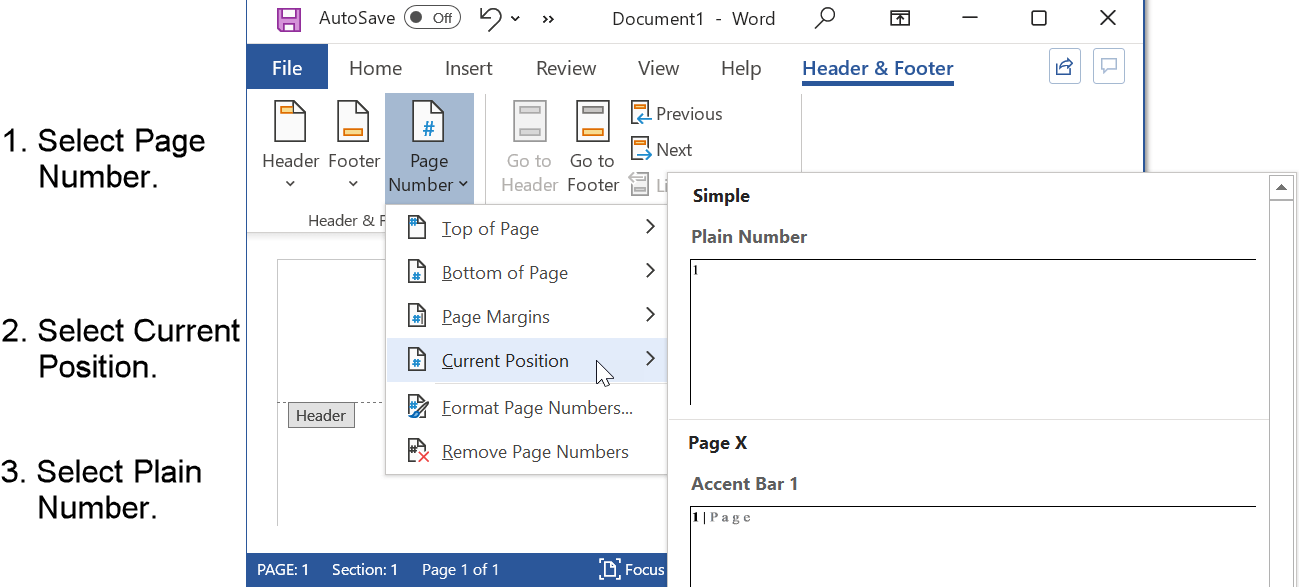
Task: Switch to the Insert tab
Action: click(x=468, y=68)
